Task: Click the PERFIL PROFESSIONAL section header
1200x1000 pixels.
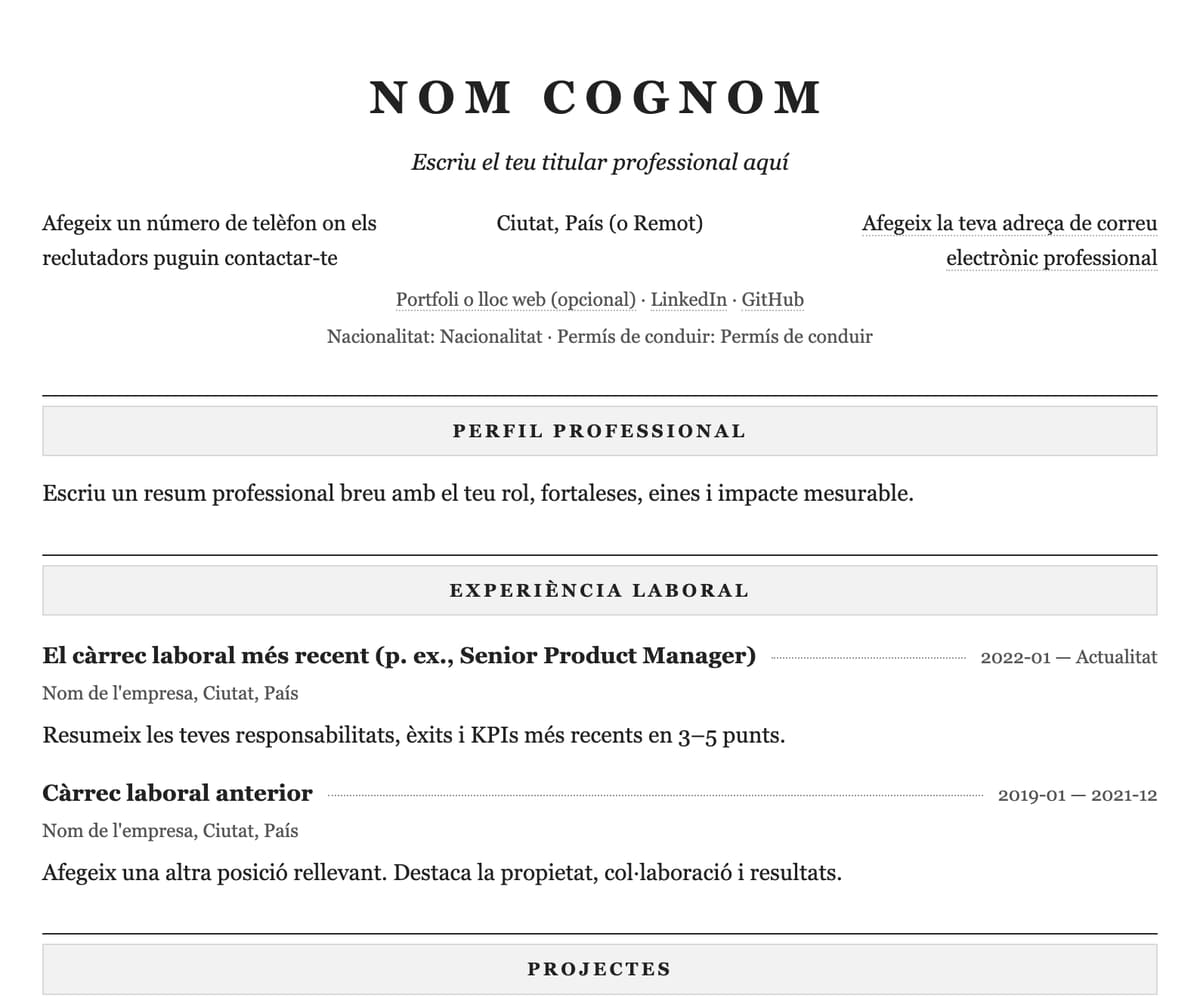Action: 600,431
